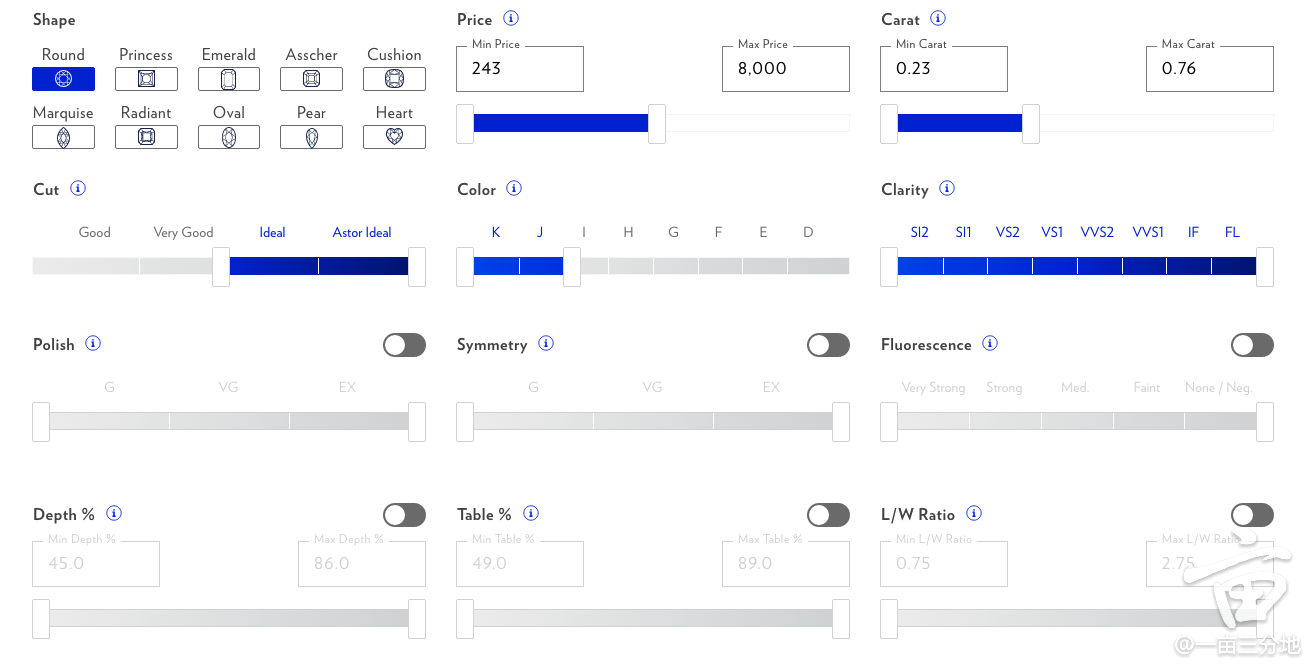Open the Price info icon
The image size is (1315, 668).
point(511,19)
